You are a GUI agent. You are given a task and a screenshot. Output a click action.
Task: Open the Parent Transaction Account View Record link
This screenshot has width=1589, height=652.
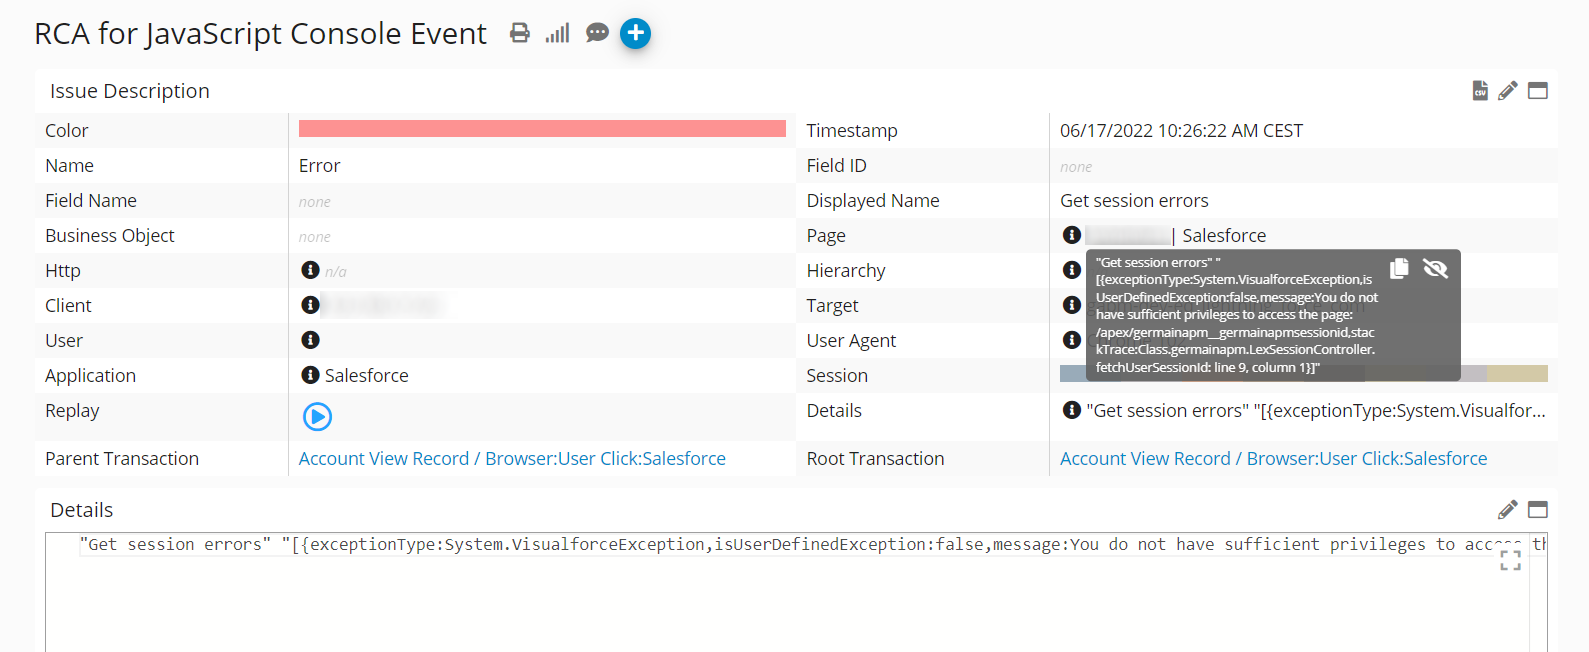512,458
